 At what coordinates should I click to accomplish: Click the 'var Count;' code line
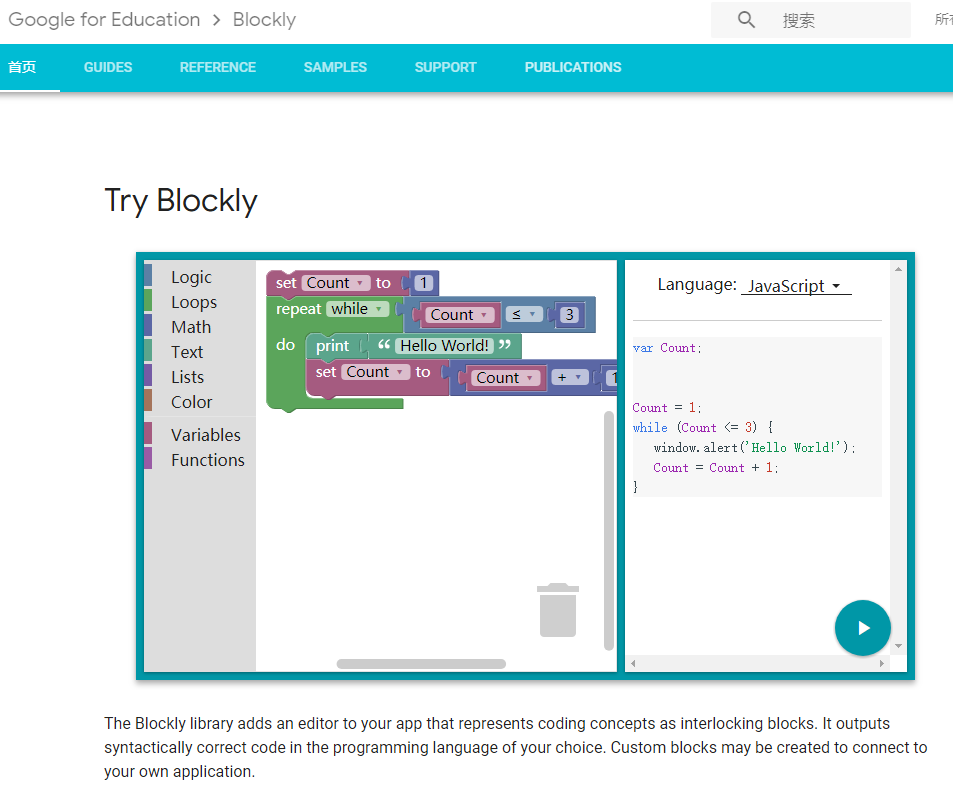pyautogui.click(x=667, y=348)
